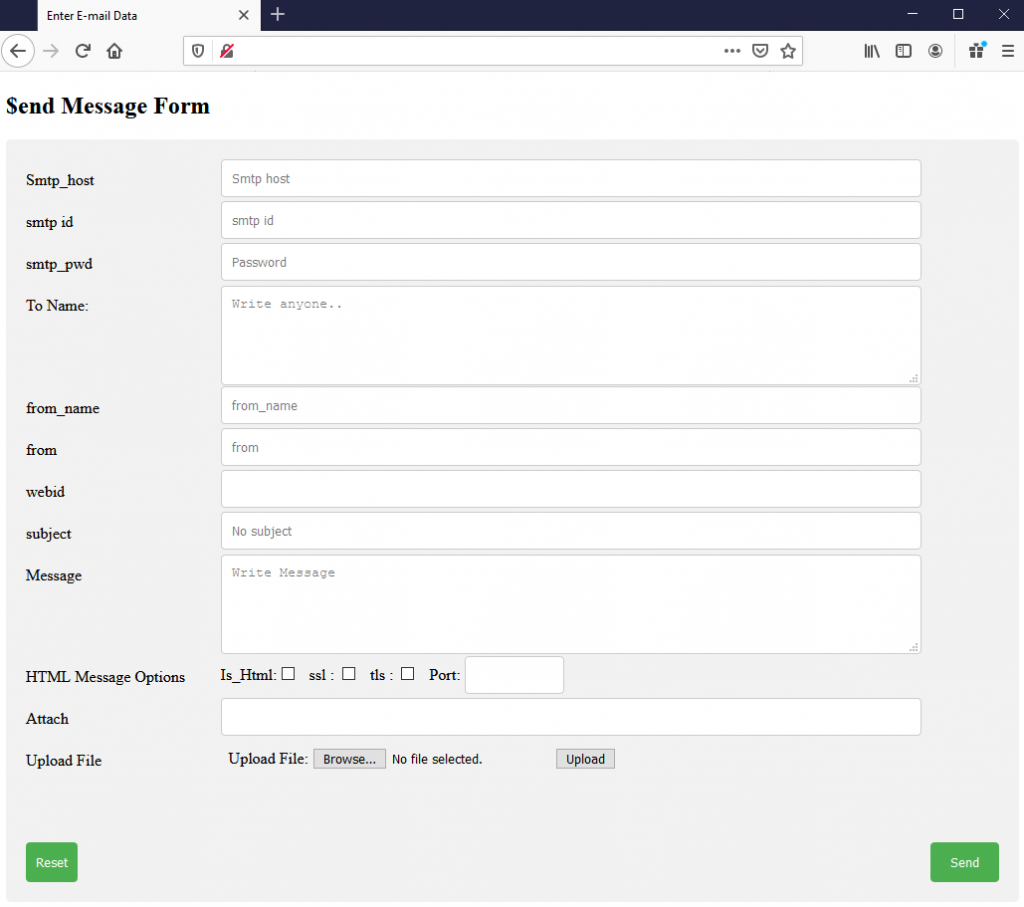The height and width of the screenshot is (907, 1024).
Task: Grab the To Name textarea resize handle
Action: click(x=914, y=378)
